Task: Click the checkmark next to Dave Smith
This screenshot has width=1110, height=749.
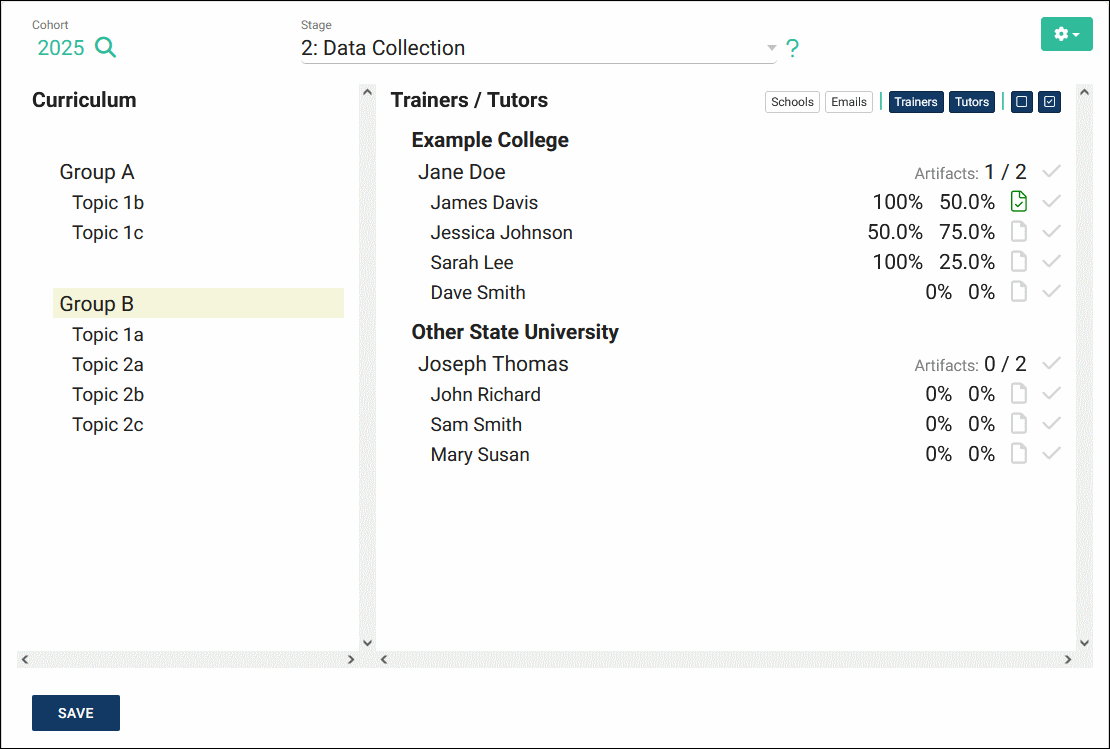Action: tap(1051, 292)
